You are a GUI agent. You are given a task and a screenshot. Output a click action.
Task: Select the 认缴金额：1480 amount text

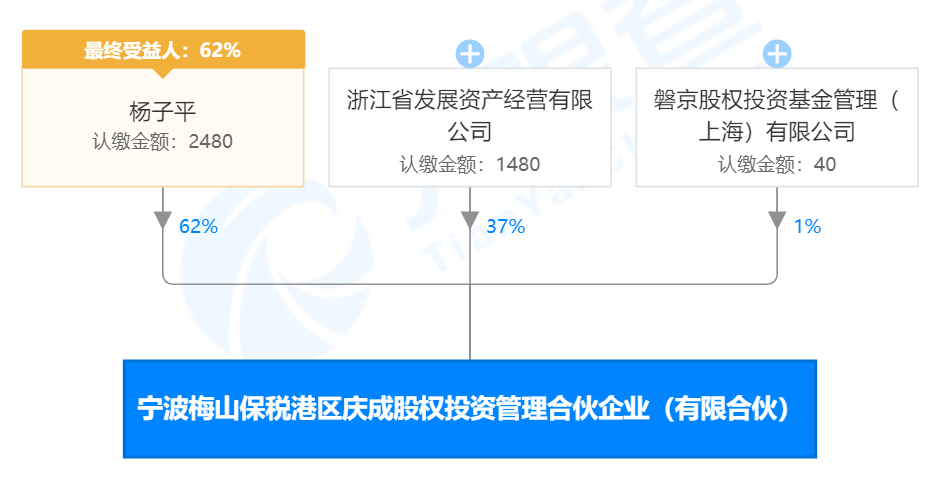469,165
